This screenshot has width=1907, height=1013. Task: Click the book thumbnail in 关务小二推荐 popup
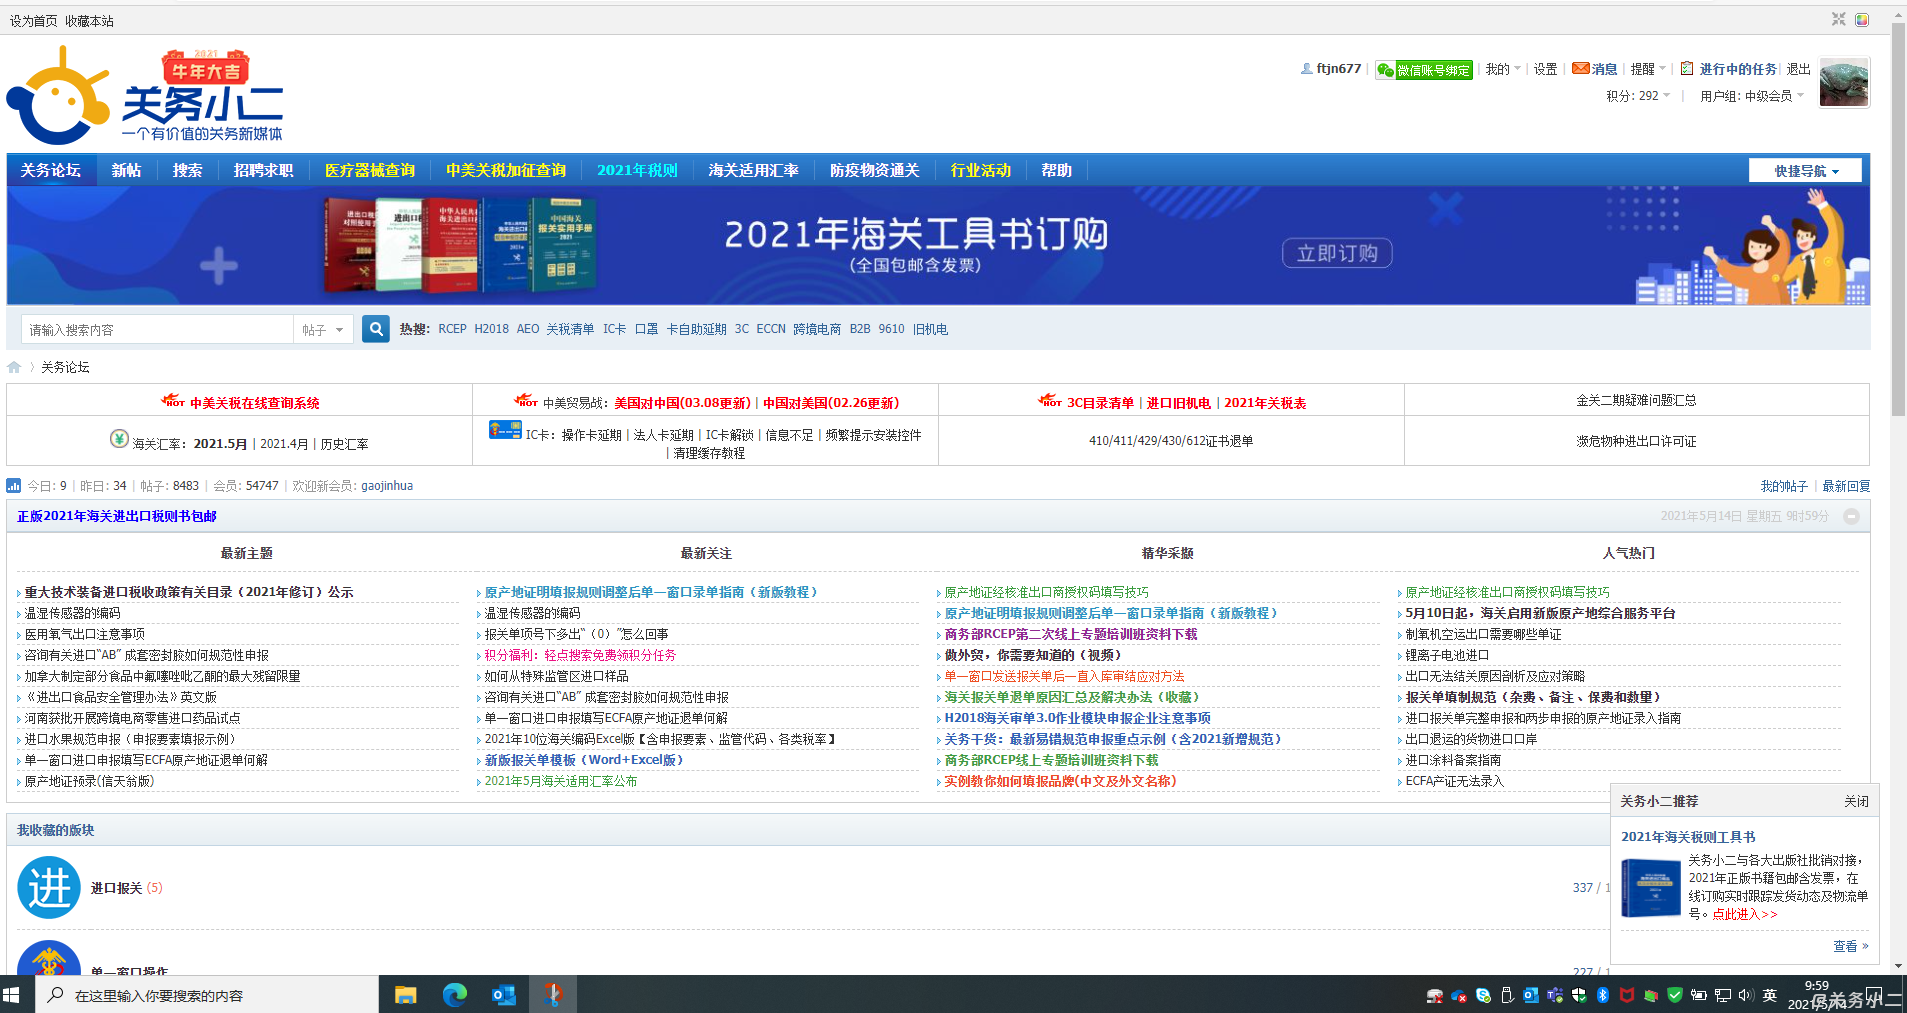tap(1651, 888)
